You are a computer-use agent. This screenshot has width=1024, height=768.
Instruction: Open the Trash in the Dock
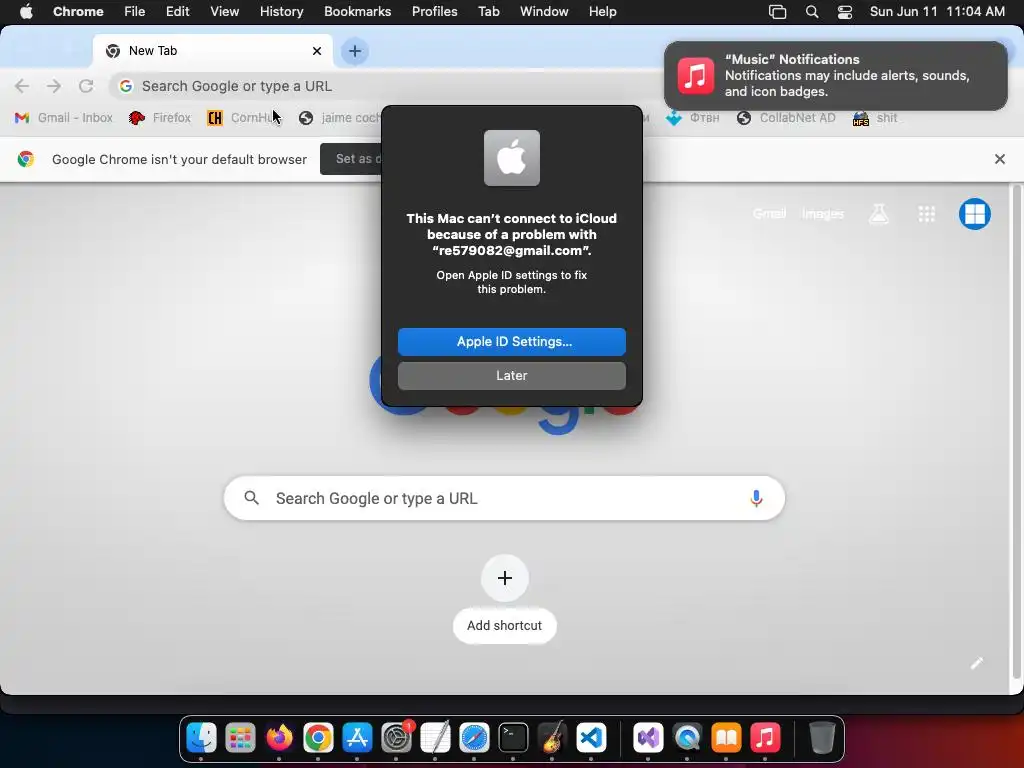(822, 738)
